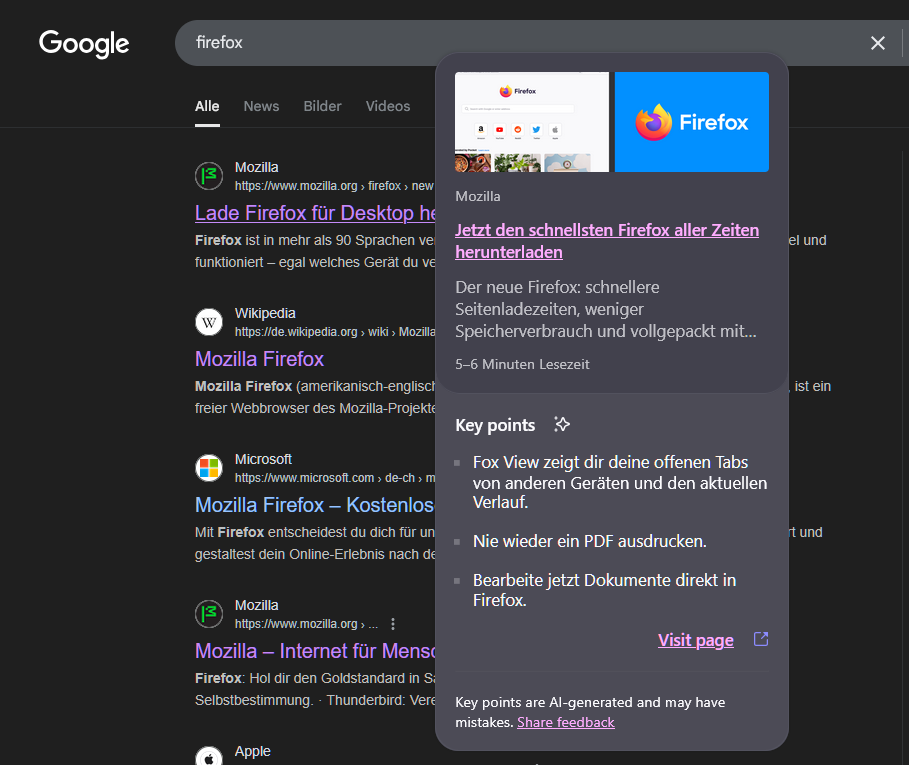
Task: Click the 'Apple' site name at bottom
Action: pos(252,751)
